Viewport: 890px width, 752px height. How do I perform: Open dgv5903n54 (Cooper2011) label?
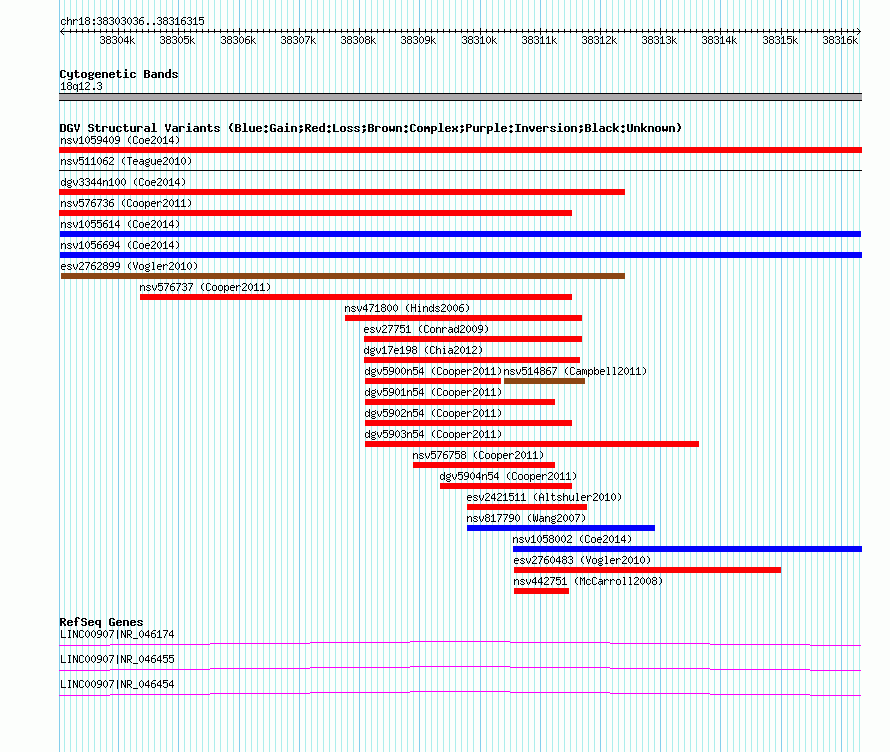(x=433, y=434)
